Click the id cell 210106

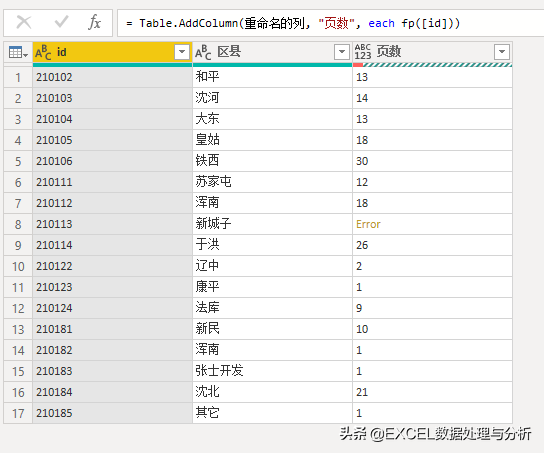click(x=112, y=161)
